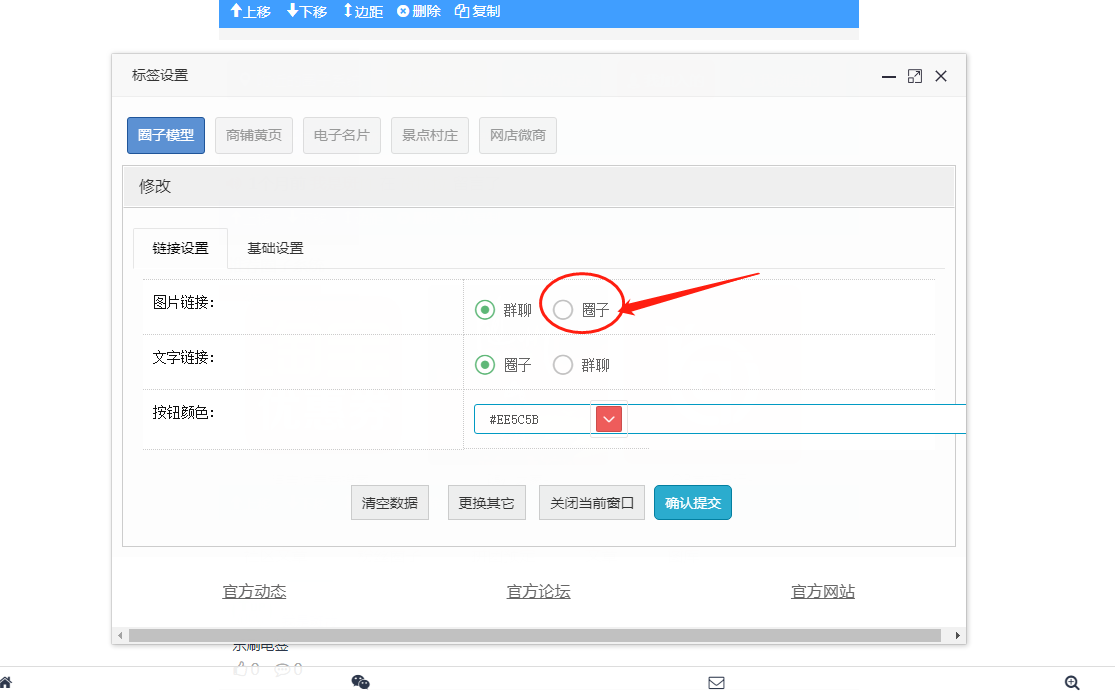Click the 复制 copy icon

pyautogui.click(x=462, y=11)
